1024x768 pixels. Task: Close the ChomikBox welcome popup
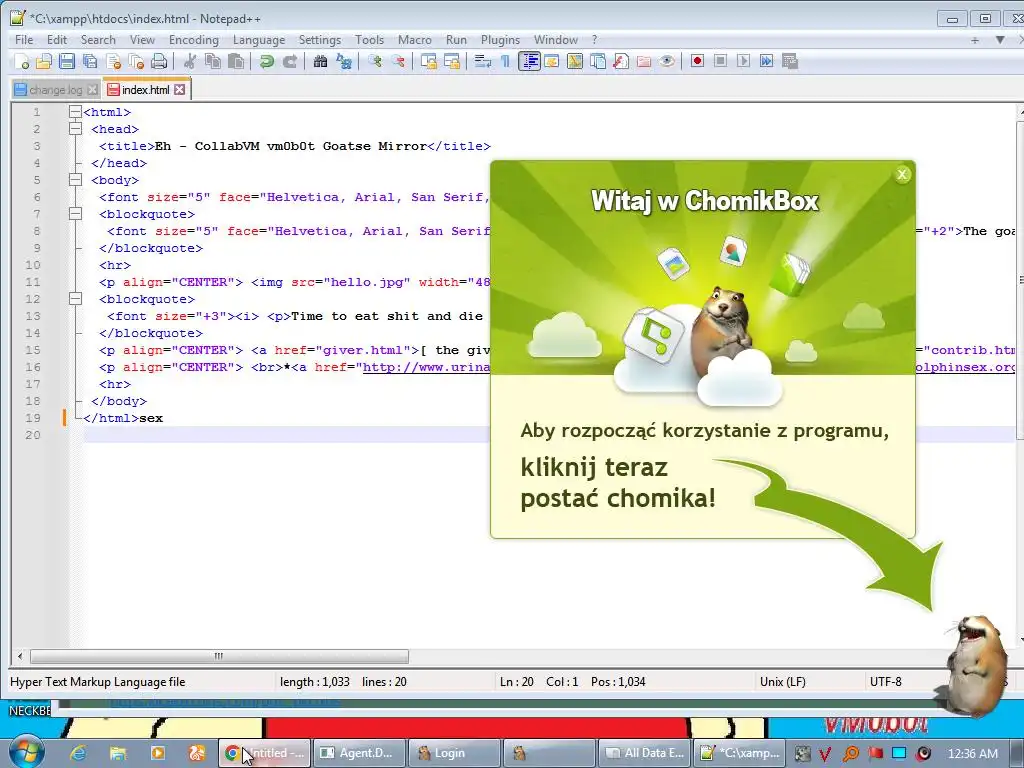tap(902, 174)
